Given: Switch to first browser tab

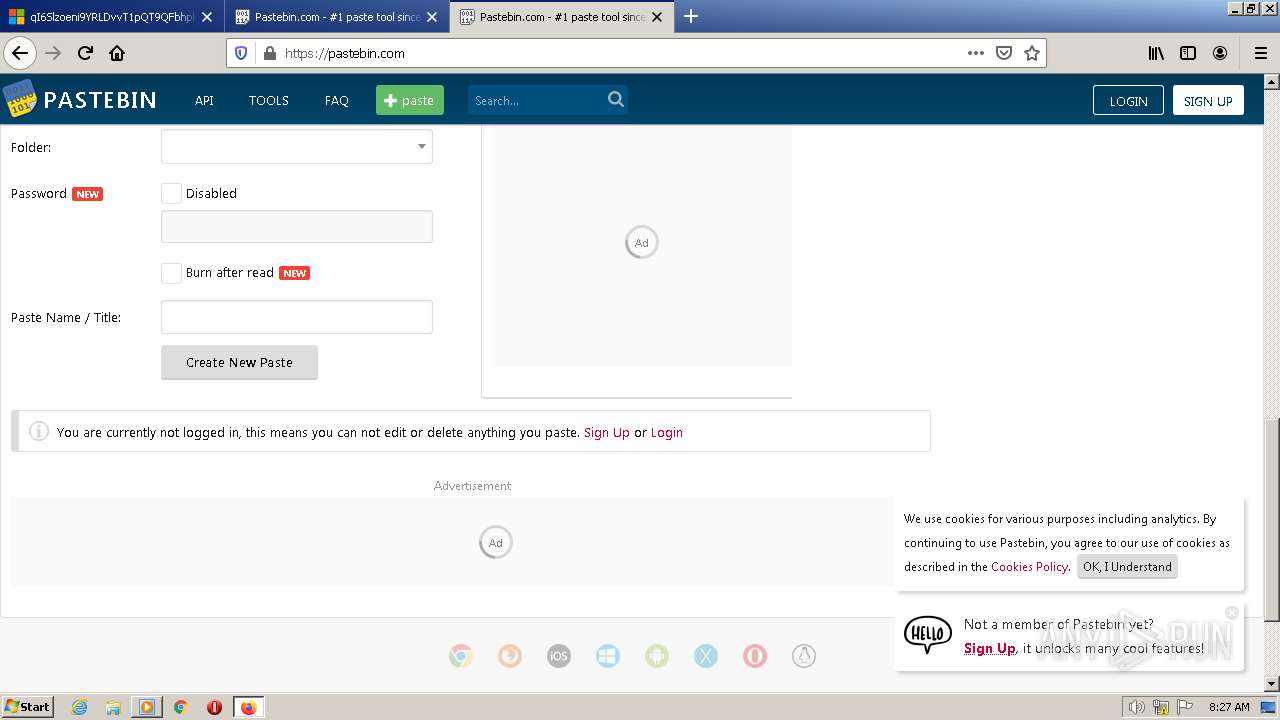Looking at the screenshot, I should pos(111,16).
